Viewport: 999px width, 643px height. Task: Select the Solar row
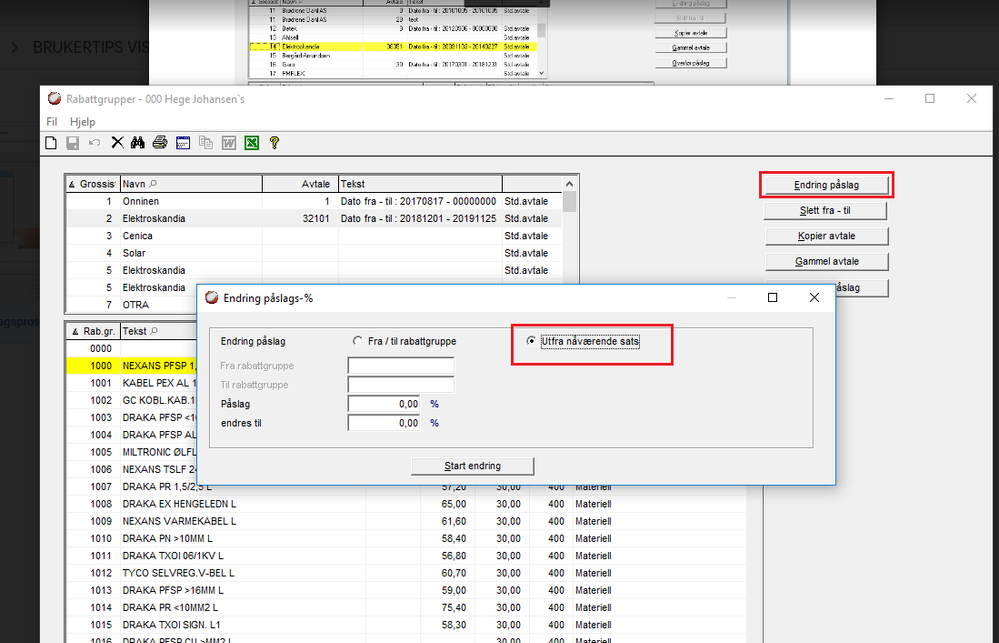pyautogui.click(x=314, y=253)
